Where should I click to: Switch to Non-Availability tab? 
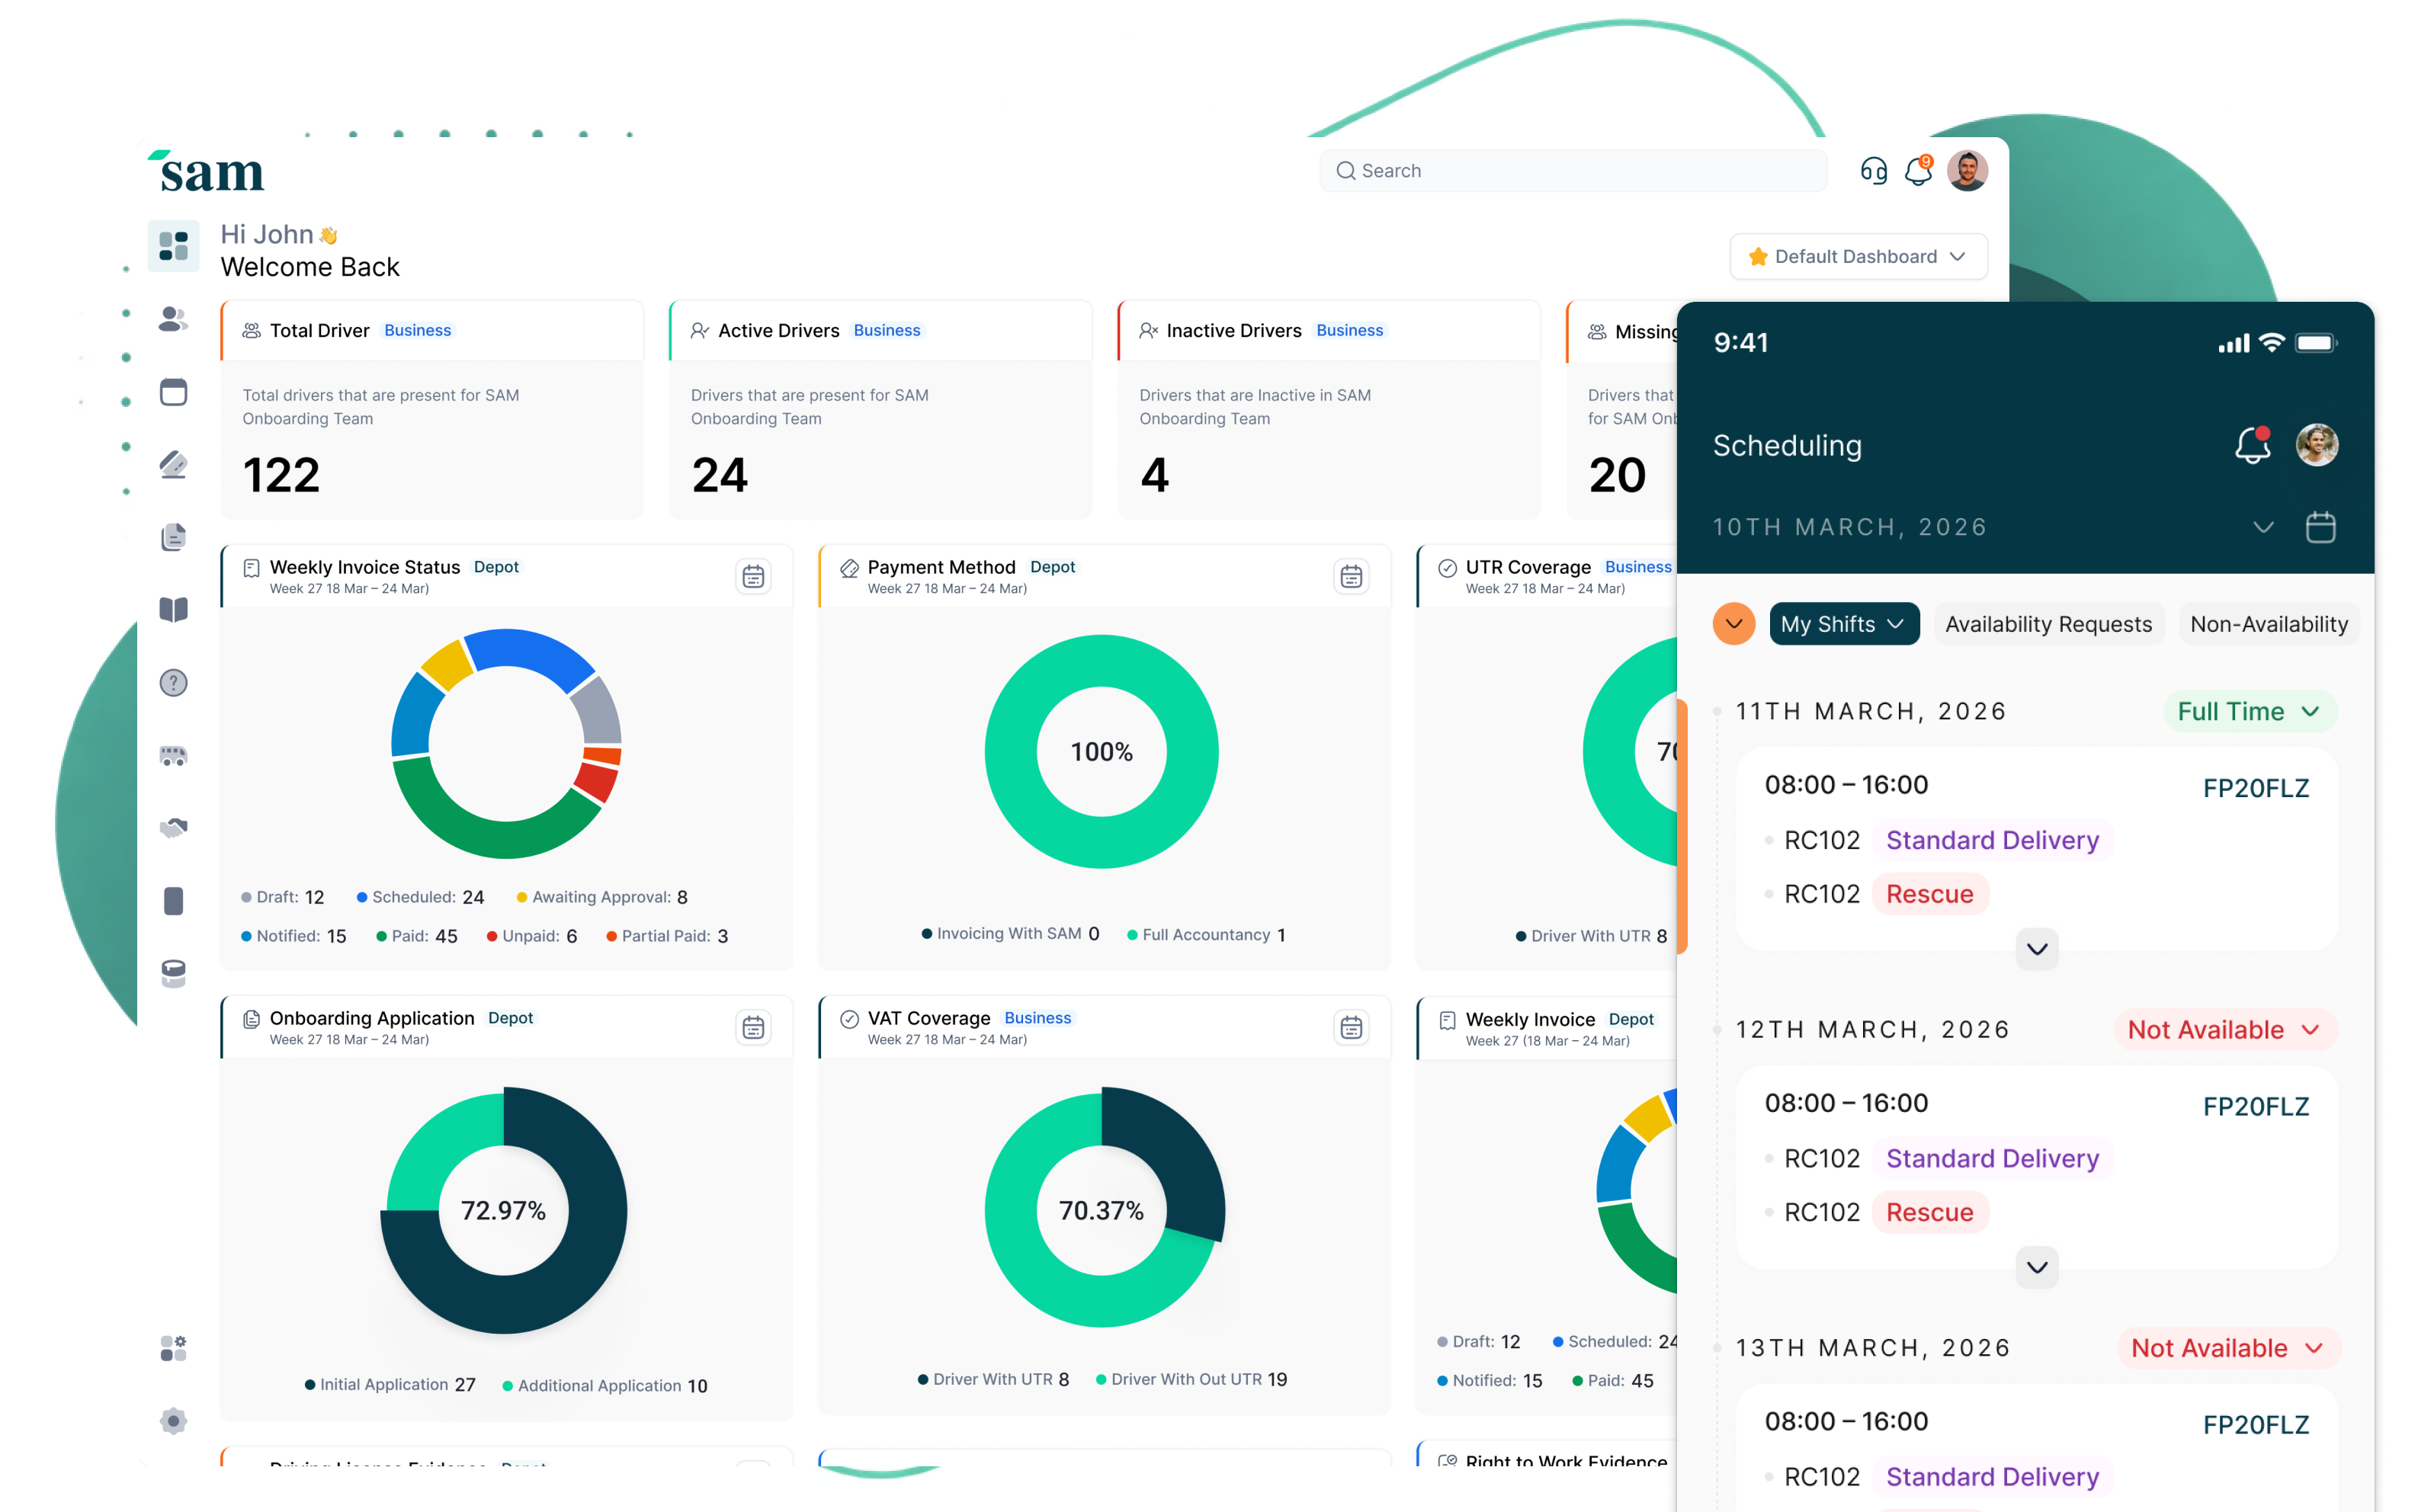tap(2269, 624)
